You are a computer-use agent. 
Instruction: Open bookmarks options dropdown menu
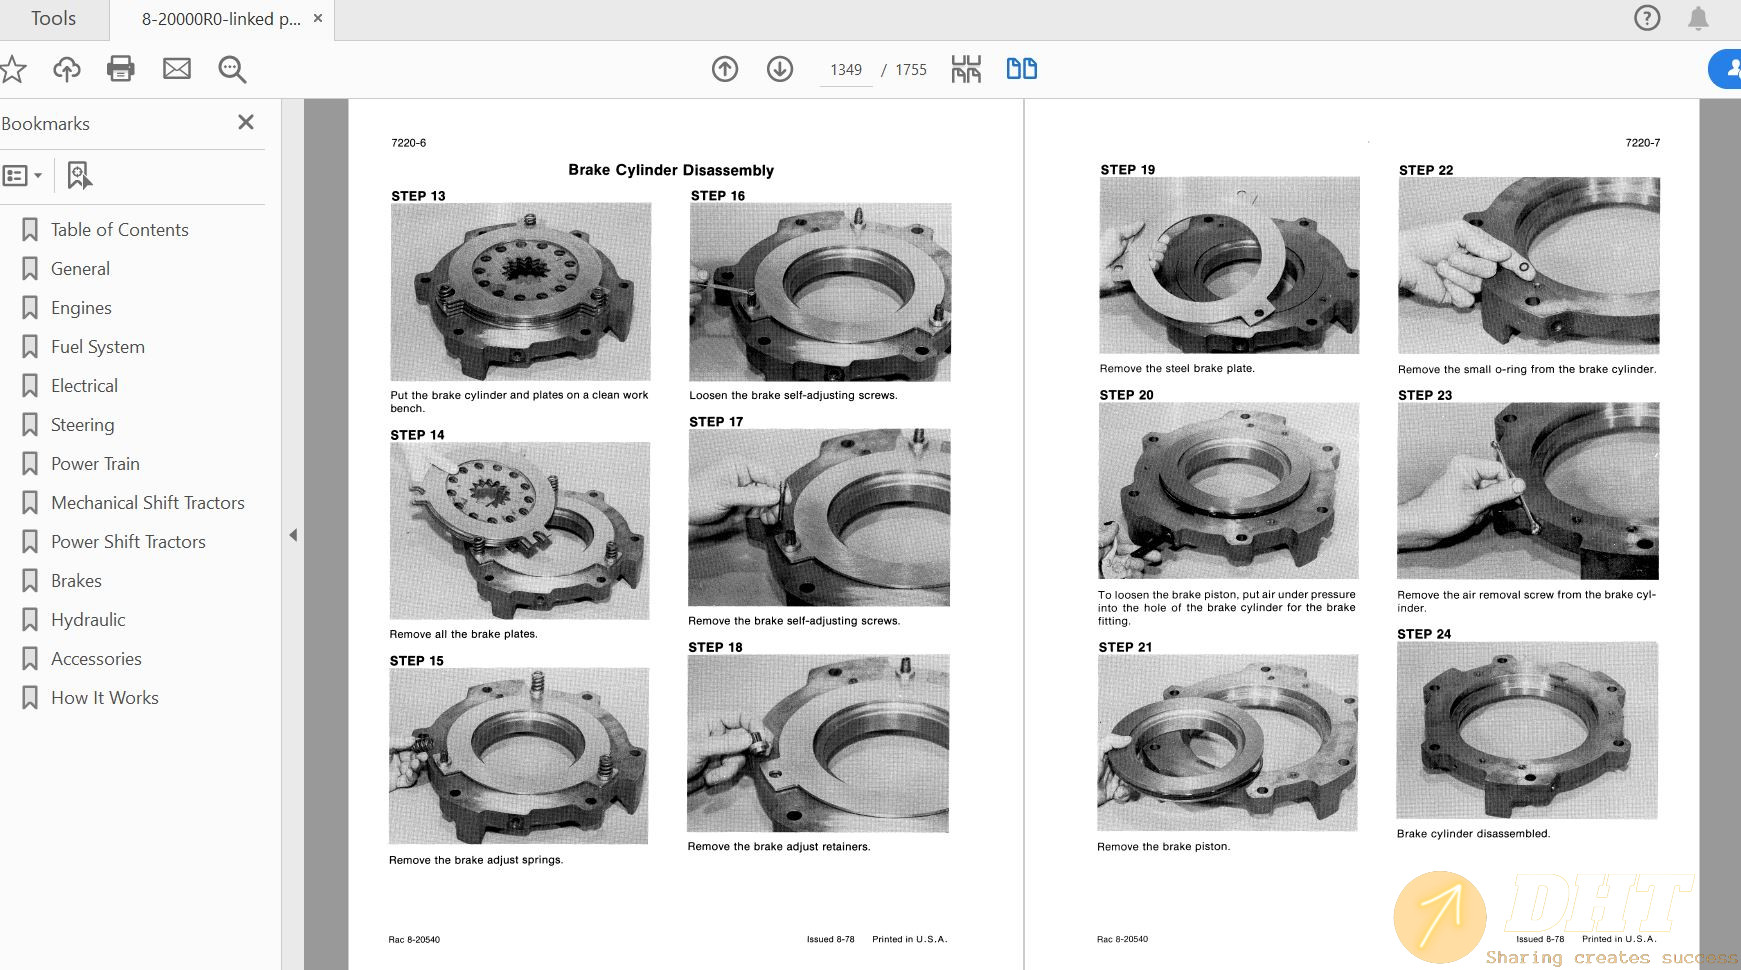coord(22,176)
